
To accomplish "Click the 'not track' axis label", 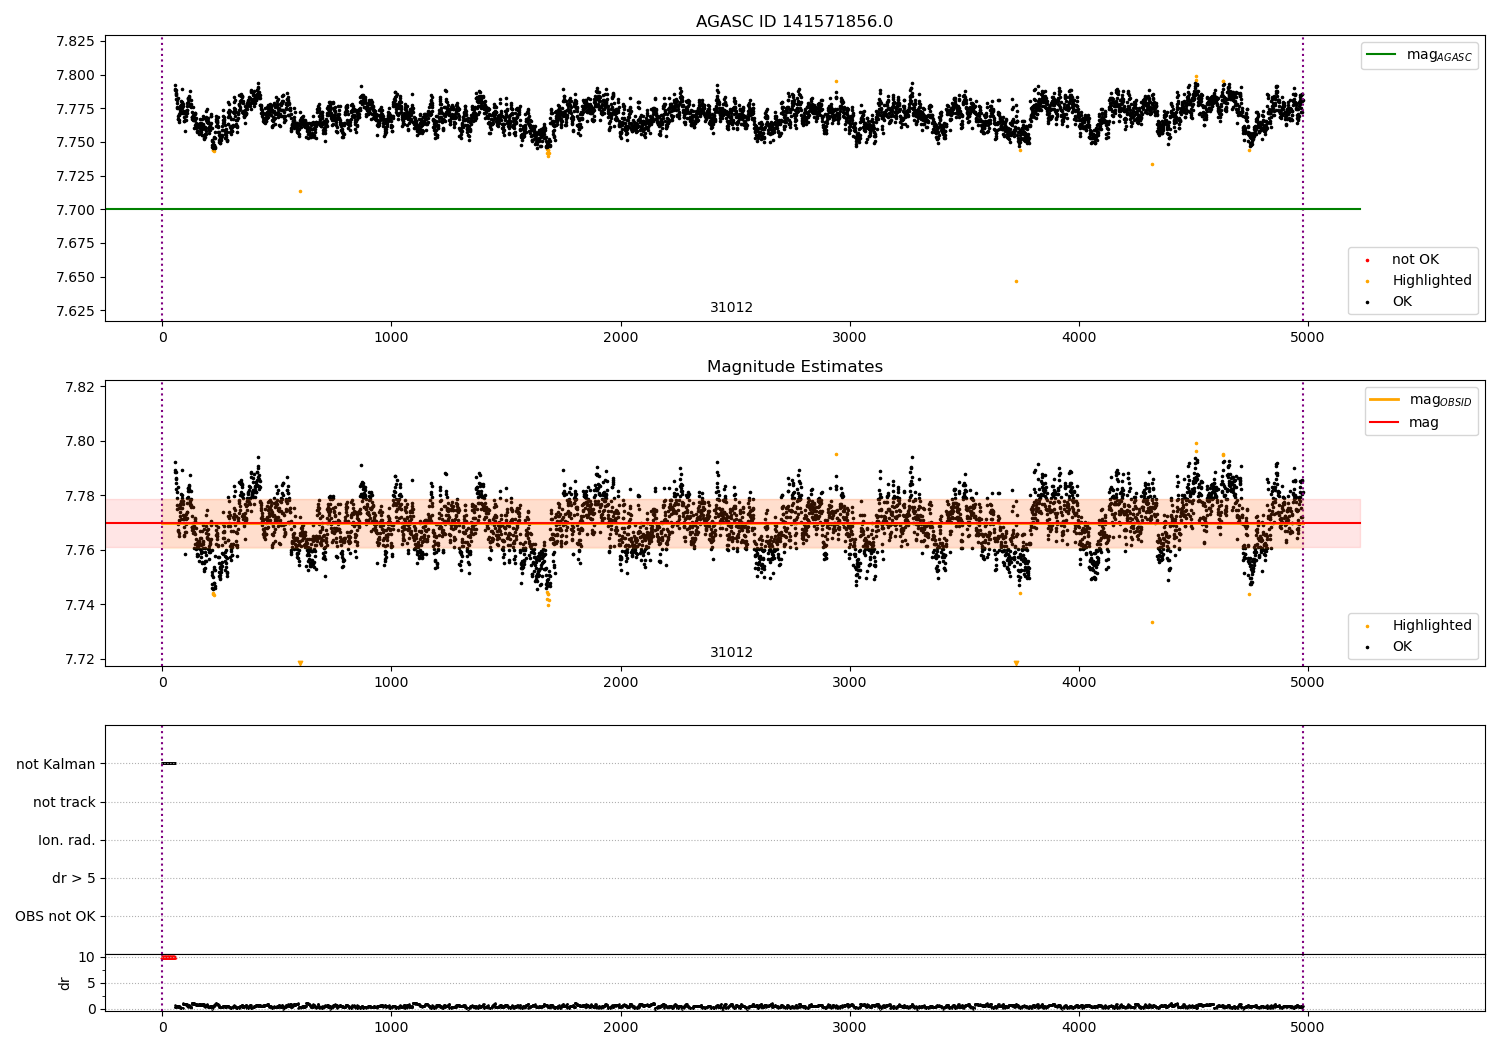I will [x=64, y=802].
